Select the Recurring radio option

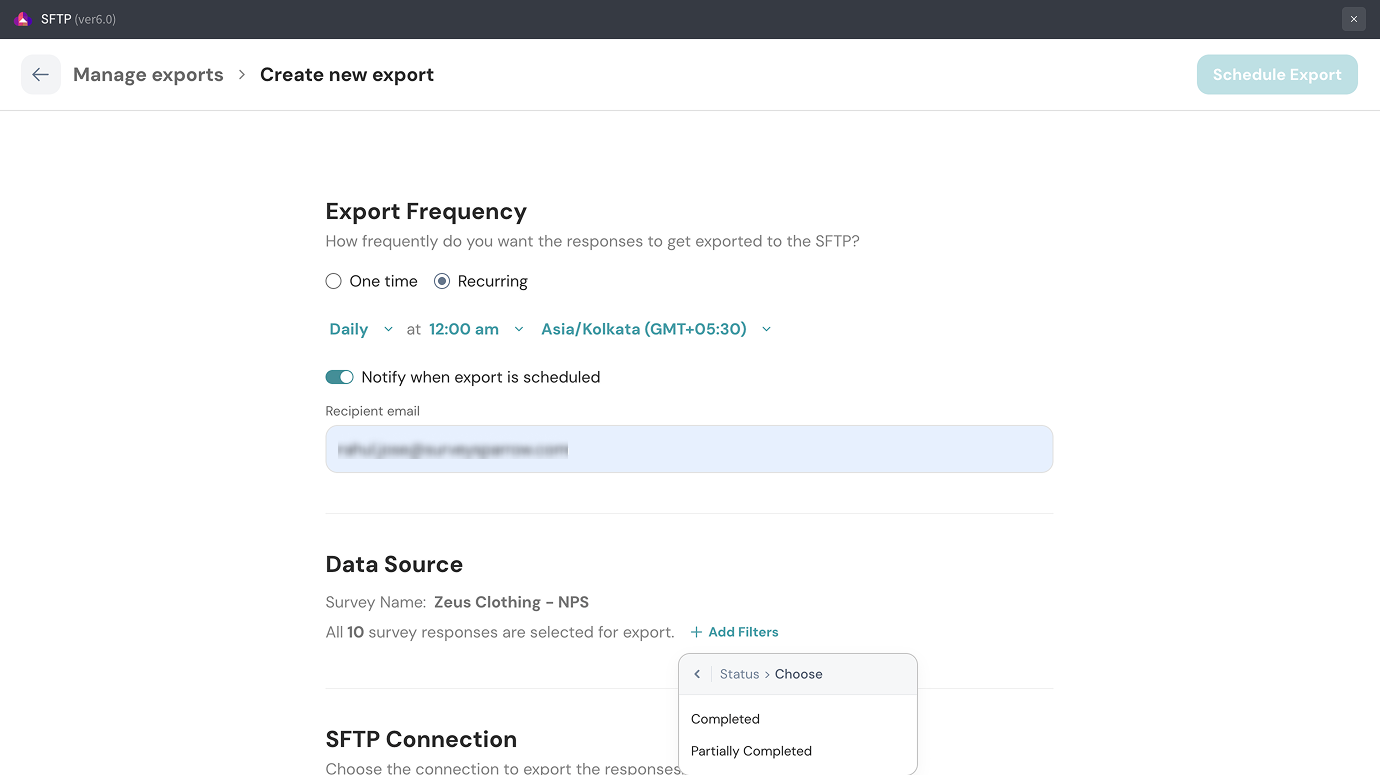(x=442, y=282)
